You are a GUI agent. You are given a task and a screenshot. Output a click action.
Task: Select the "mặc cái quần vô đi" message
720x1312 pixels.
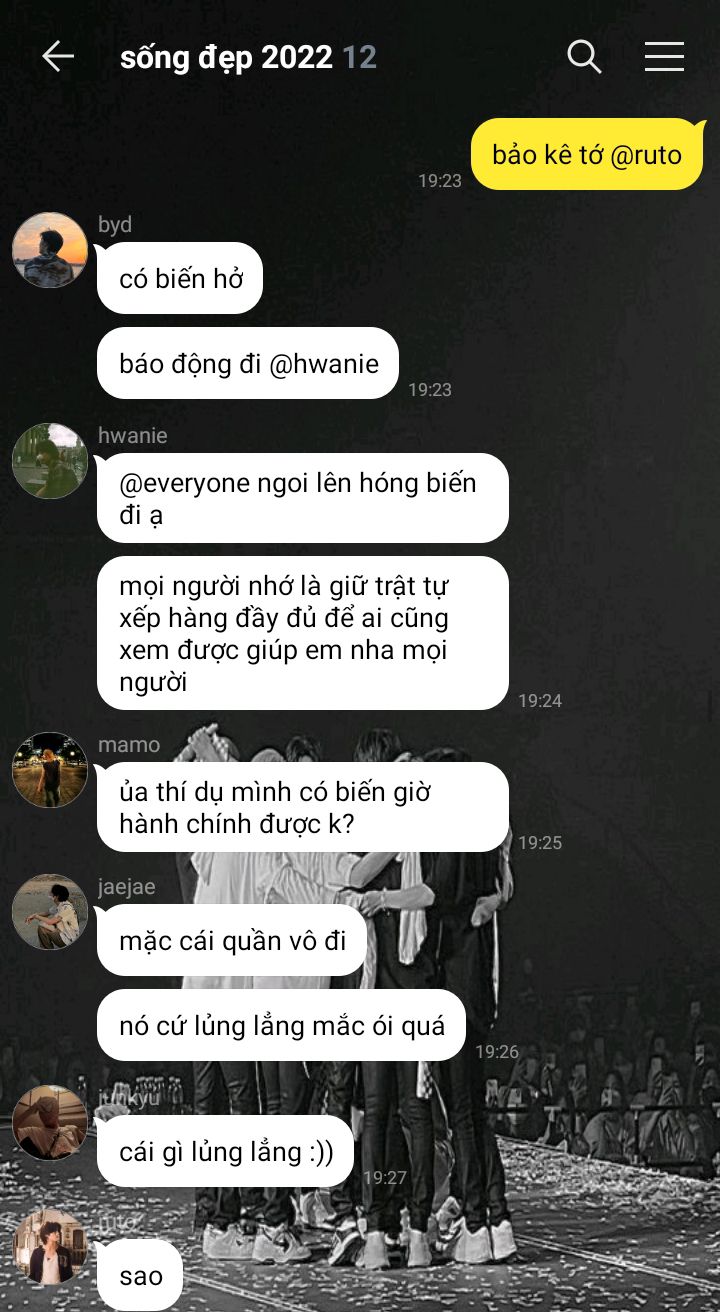click(232, 940)
